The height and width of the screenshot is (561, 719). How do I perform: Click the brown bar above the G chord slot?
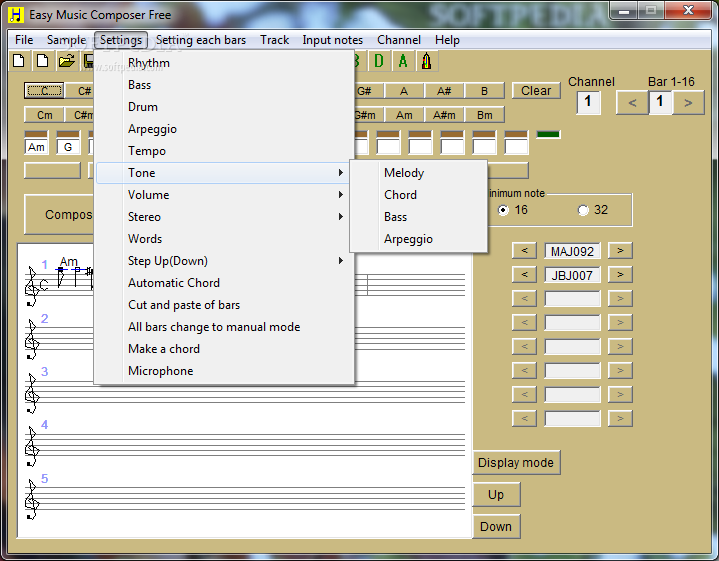tap(68, 134)
